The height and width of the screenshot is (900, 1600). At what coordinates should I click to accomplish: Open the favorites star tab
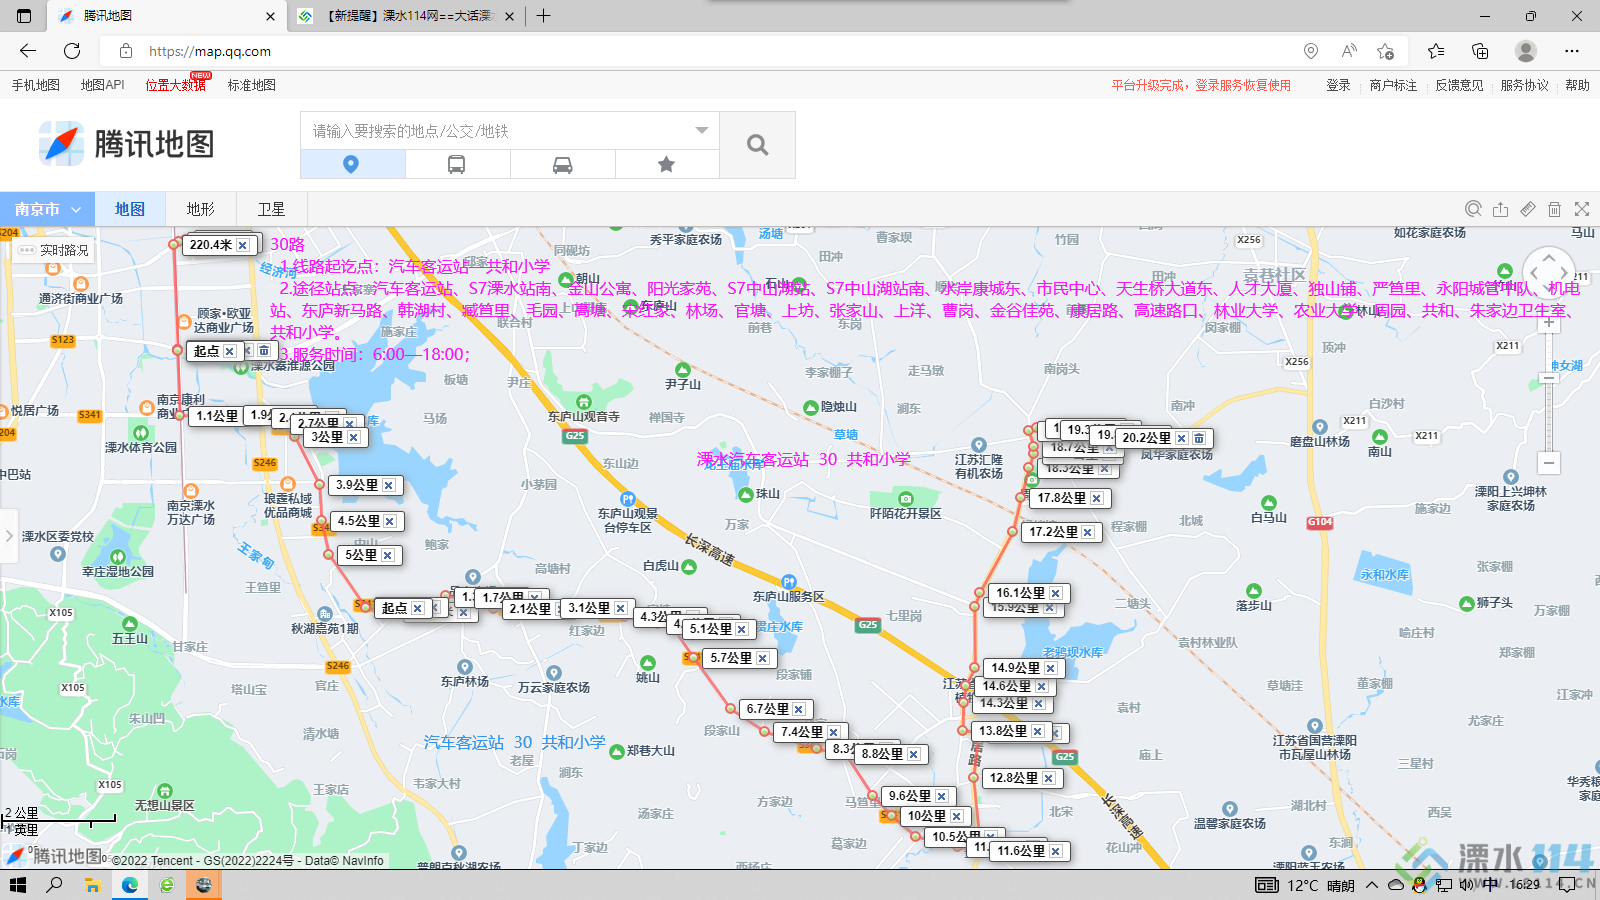pos(666,164)
